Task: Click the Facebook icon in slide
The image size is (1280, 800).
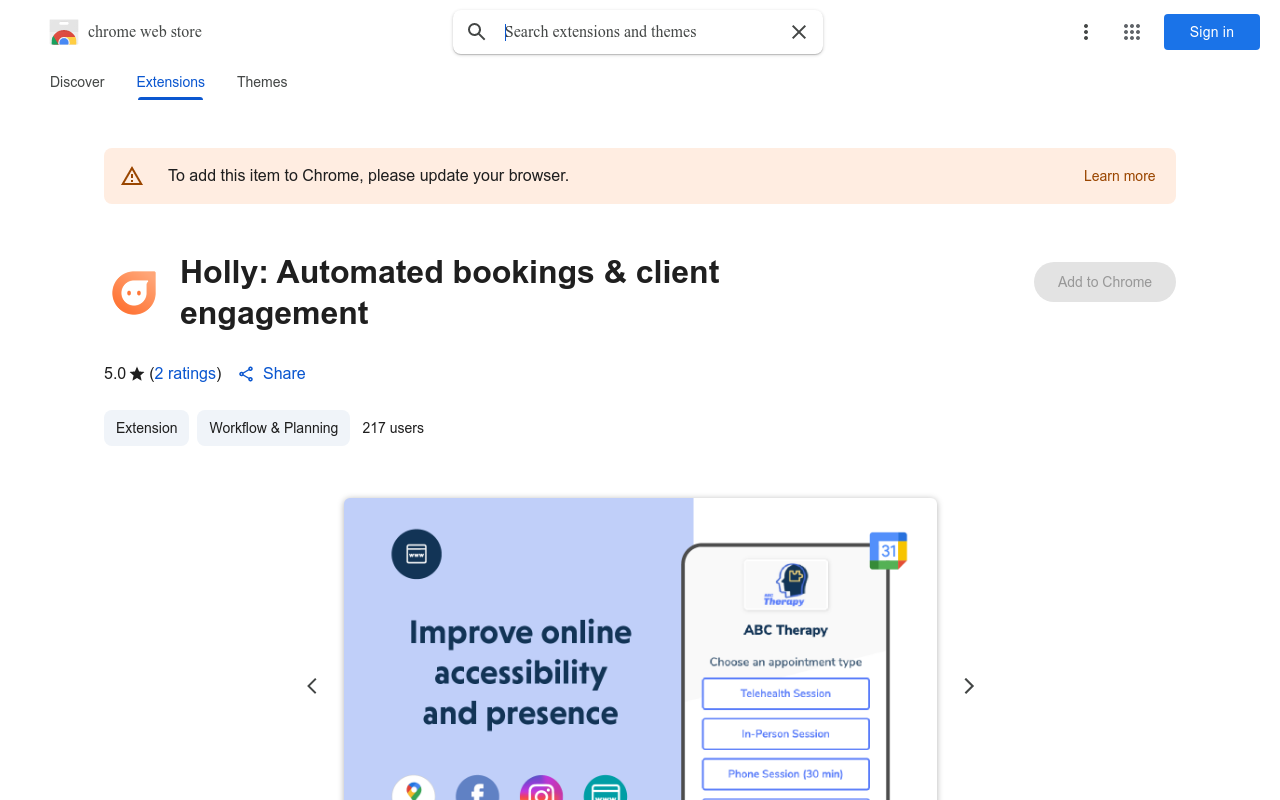Action: [477, 788]
